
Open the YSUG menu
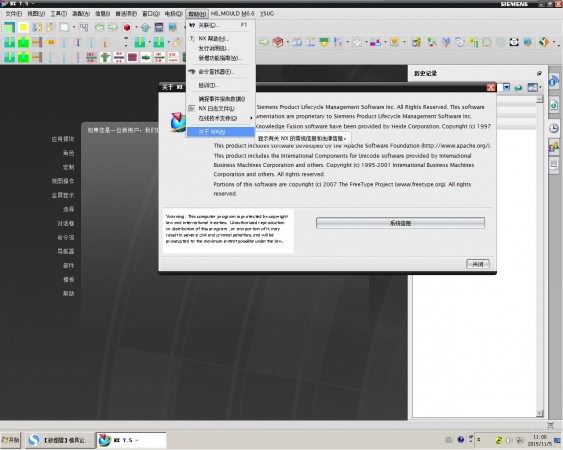tap(267, 14)
